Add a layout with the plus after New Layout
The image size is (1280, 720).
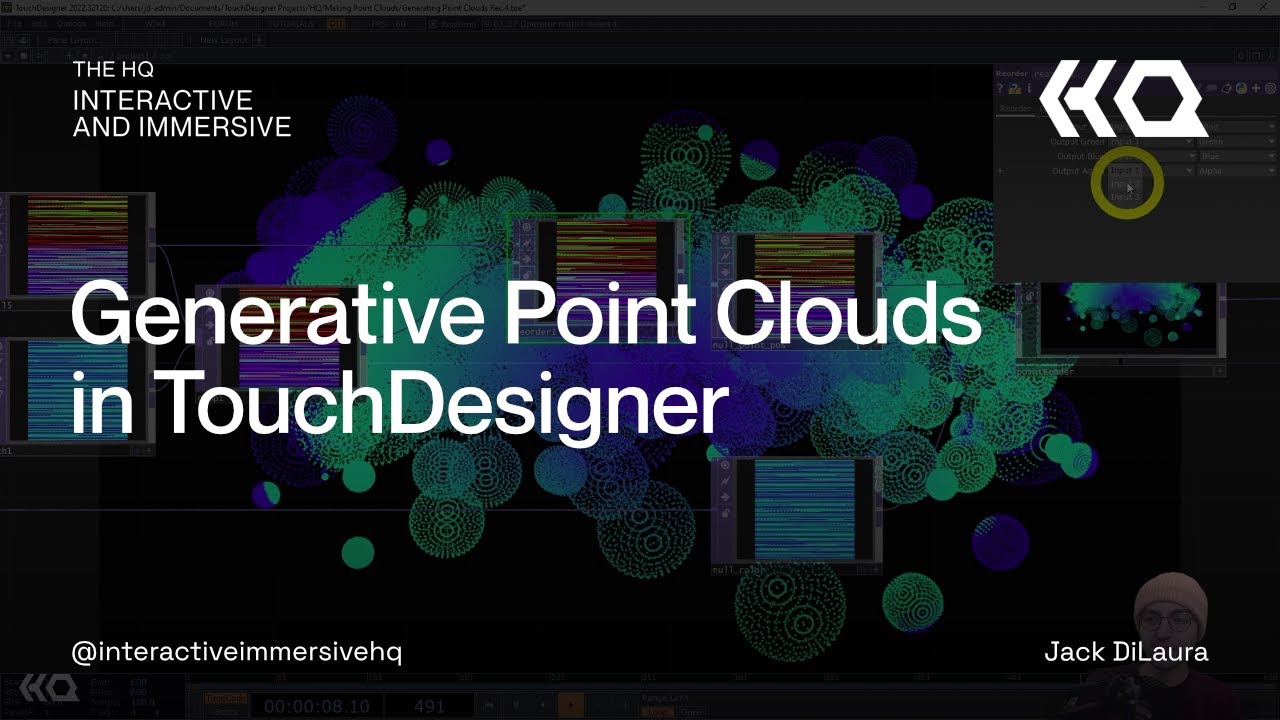258,40
